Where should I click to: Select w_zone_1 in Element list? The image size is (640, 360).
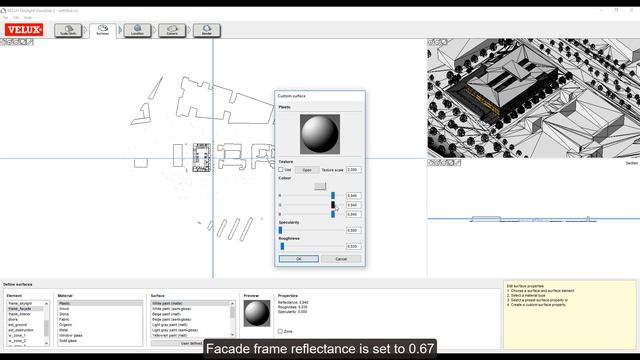[25, 336]
